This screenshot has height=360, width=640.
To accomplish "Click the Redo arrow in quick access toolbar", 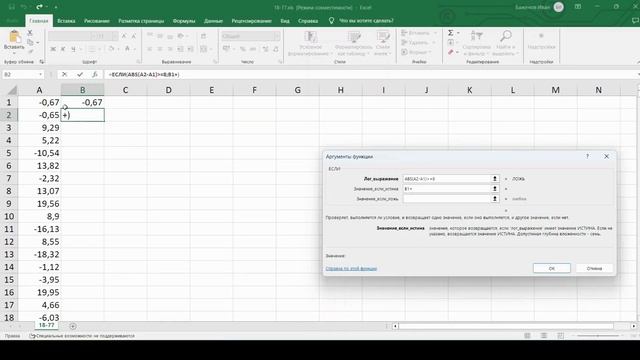I will (39, 7).
